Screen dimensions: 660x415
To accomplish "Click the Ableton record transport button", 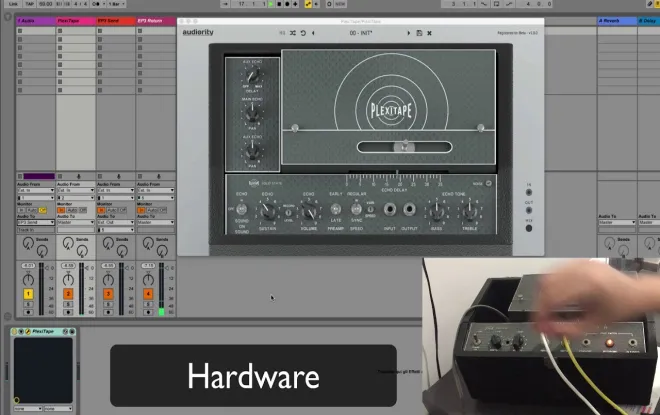I will (287, 4).
